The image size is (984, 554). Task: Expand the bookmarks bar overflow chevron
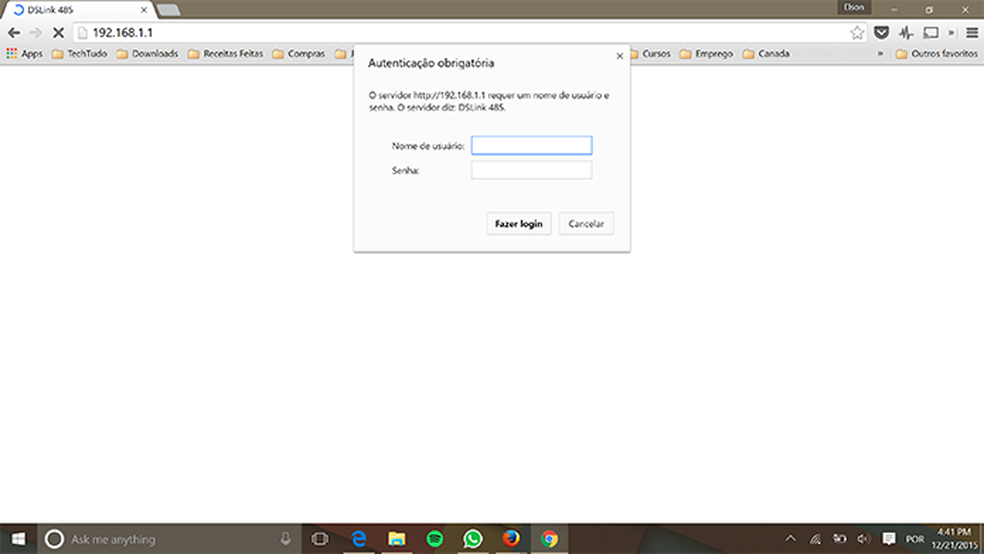coord(880,54)
